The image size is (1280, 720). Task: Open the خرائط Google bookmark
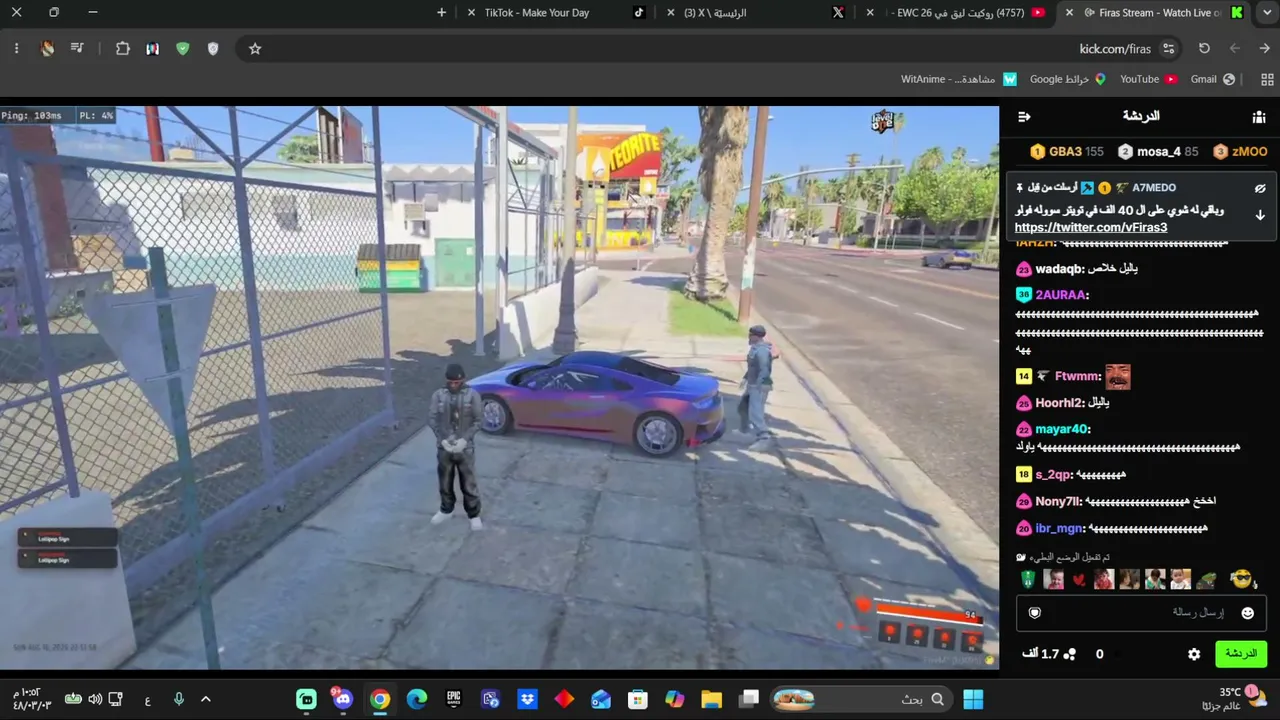pyautogui.click(x=1068, y=79)
